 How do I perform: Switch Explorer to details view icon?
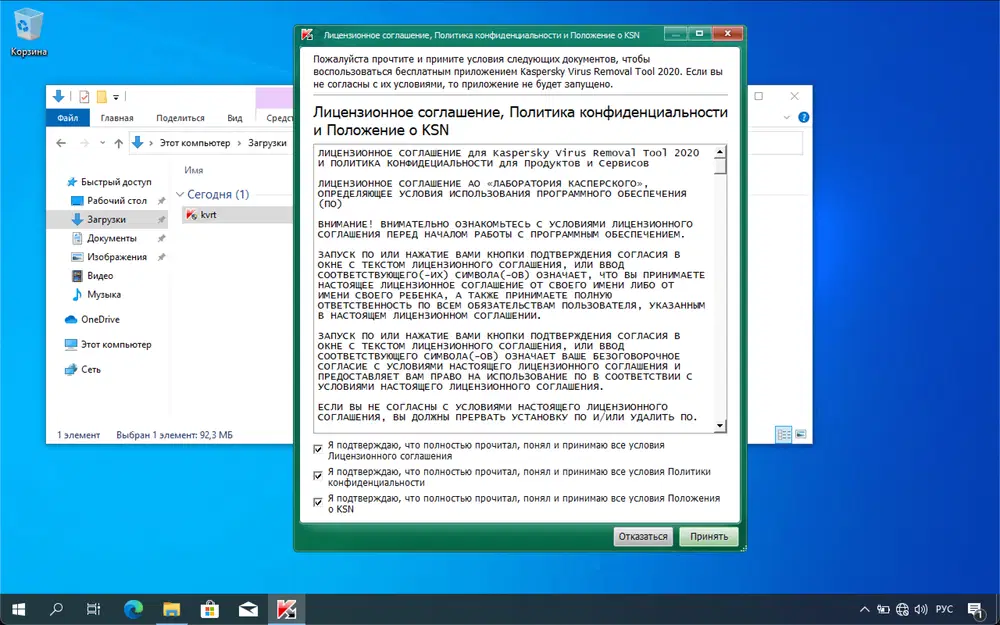point(784,435)
